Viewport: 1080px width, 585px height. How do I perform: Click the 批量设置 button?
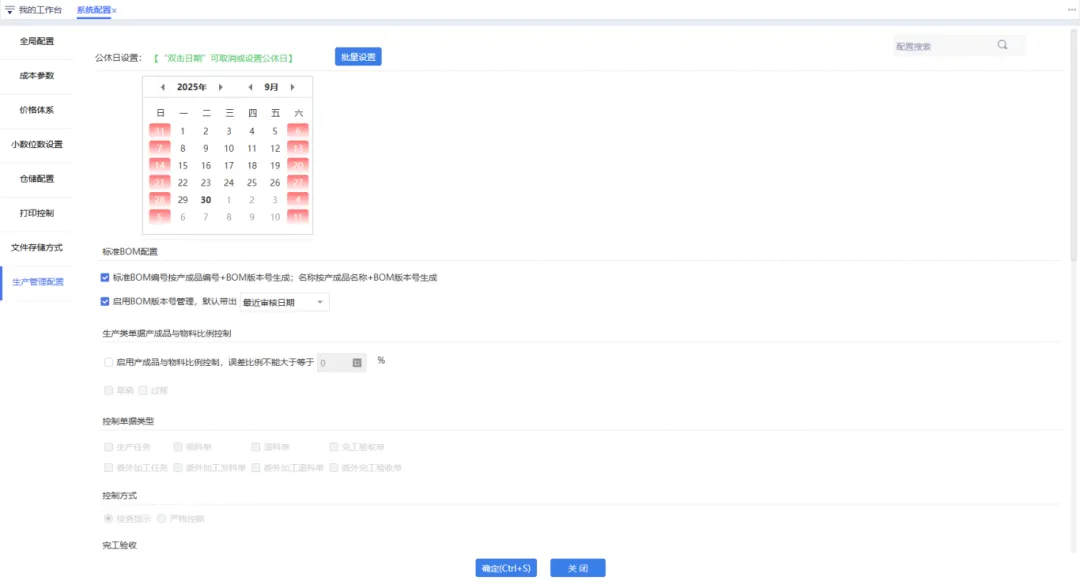[x=358, y=57]
